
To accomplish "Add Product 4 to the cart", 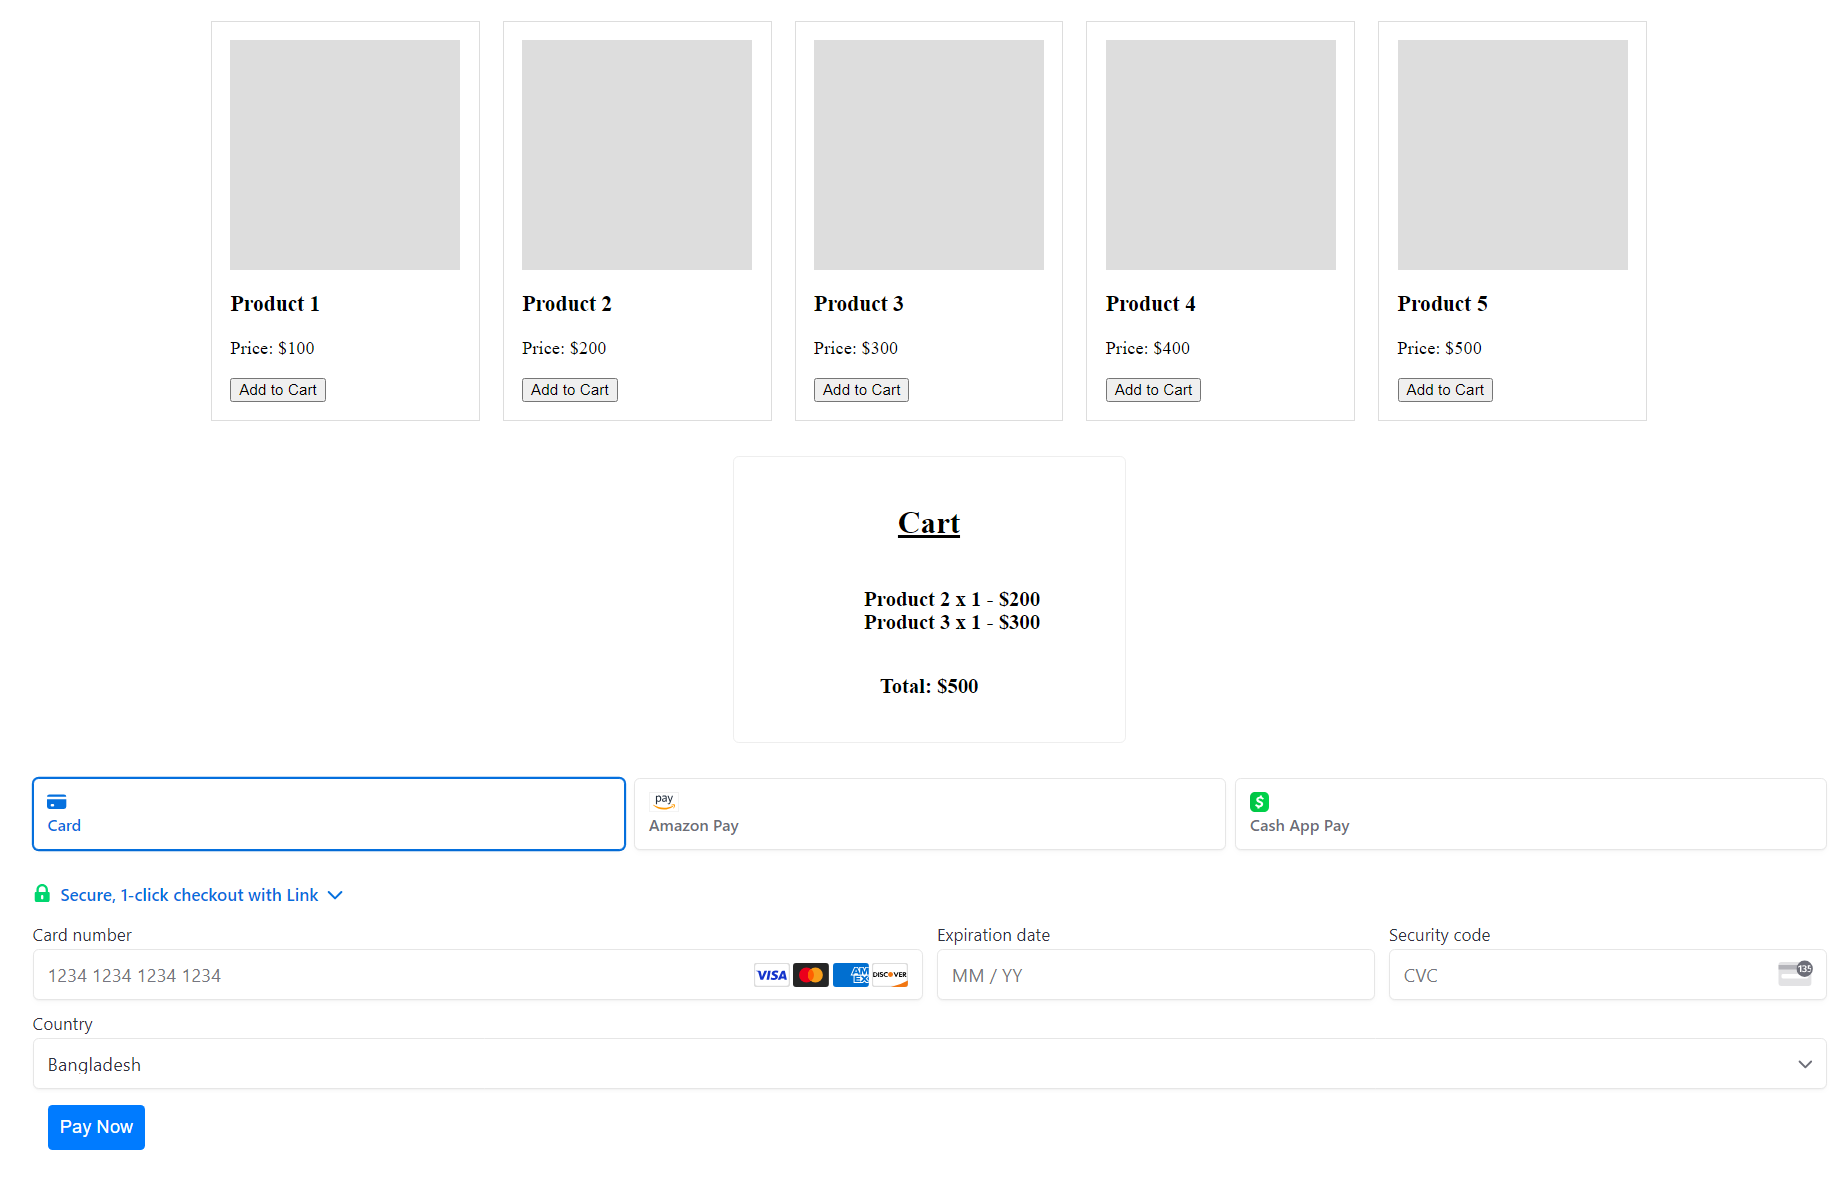I will click(1153, 390).
